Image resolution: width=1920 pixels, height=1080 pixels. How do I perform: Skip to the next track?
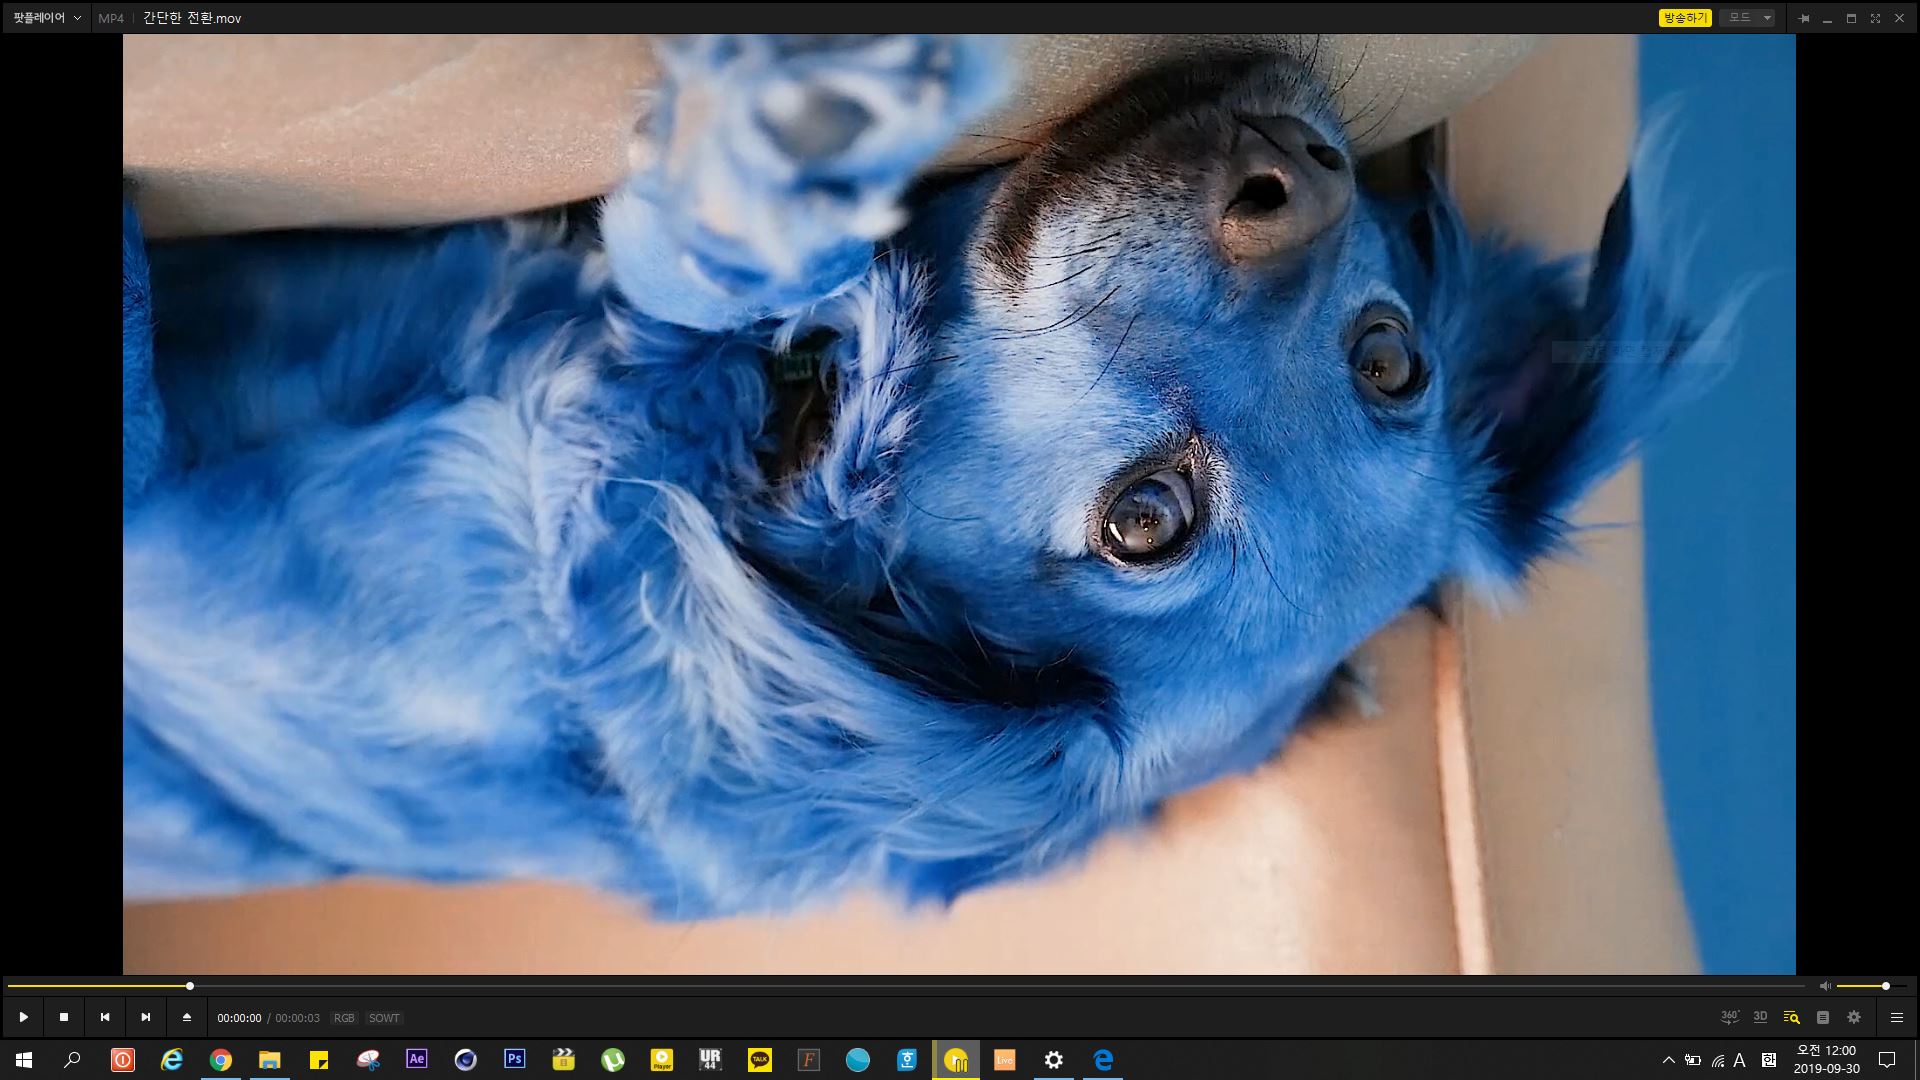146,1017
